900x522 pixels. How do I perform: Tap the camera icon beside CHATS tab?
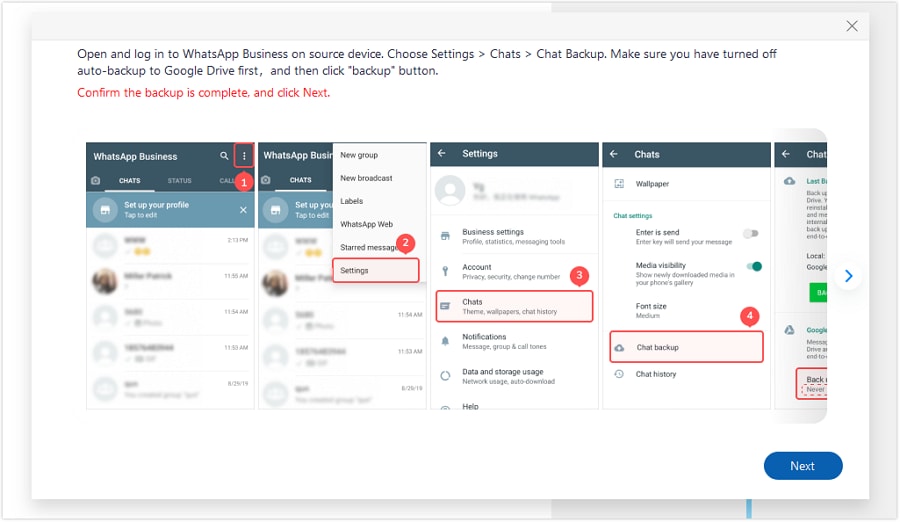(95, 180)
